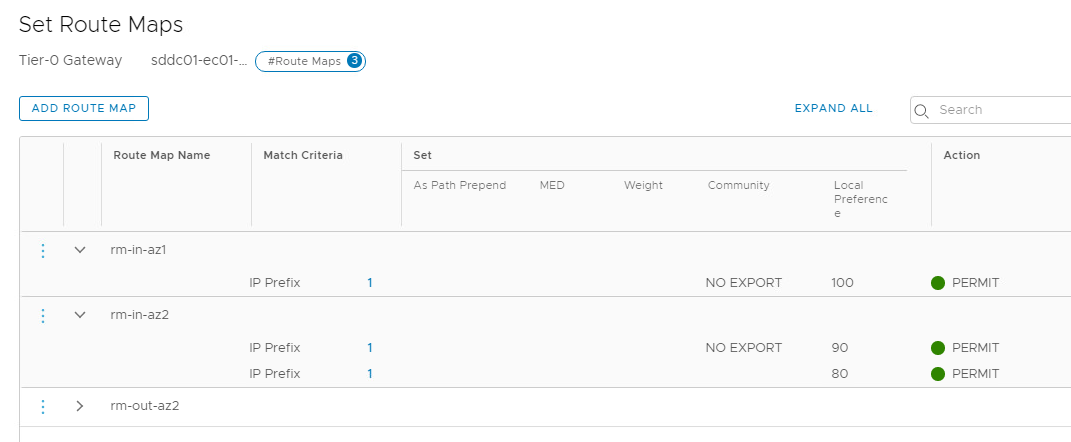Select the rm-out-az2 route map name

pos(145,406)
